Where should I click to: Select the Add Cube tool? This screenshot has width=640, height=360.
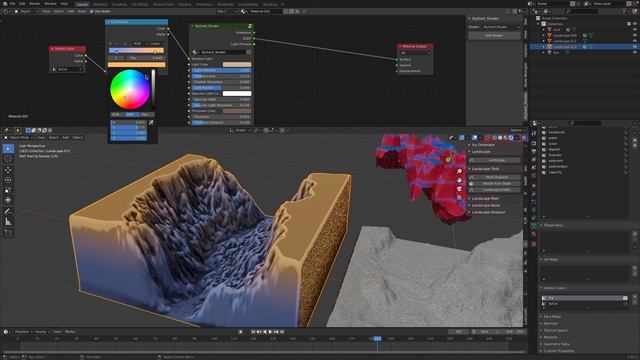point(8,233)
